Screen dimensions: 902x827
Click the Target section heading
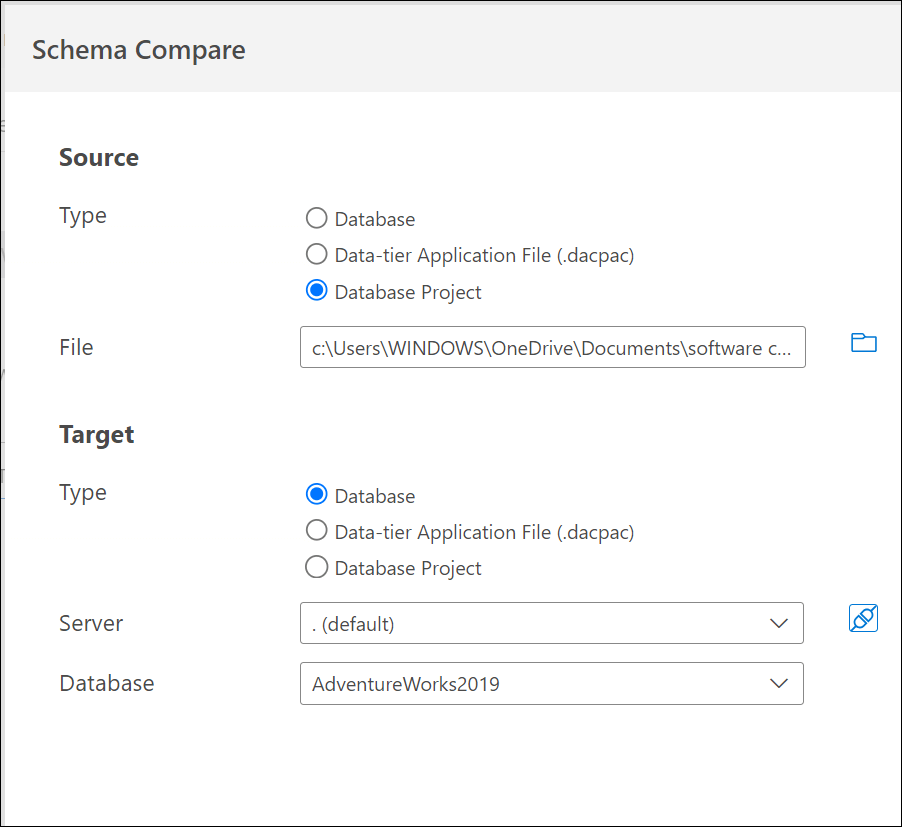pos(97,434)
